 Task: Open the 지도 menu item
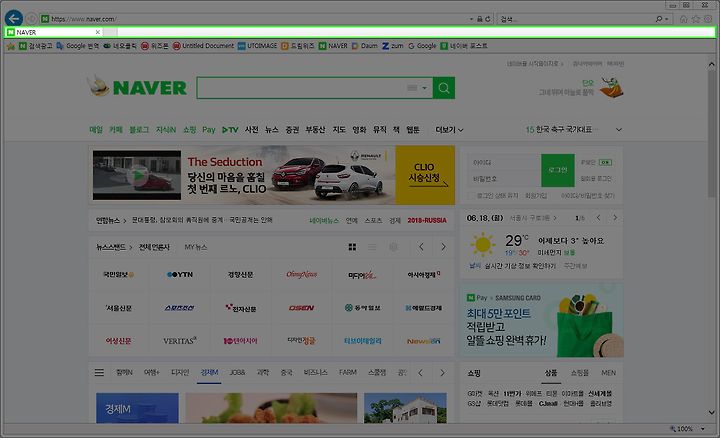click(x=339, y=130)
